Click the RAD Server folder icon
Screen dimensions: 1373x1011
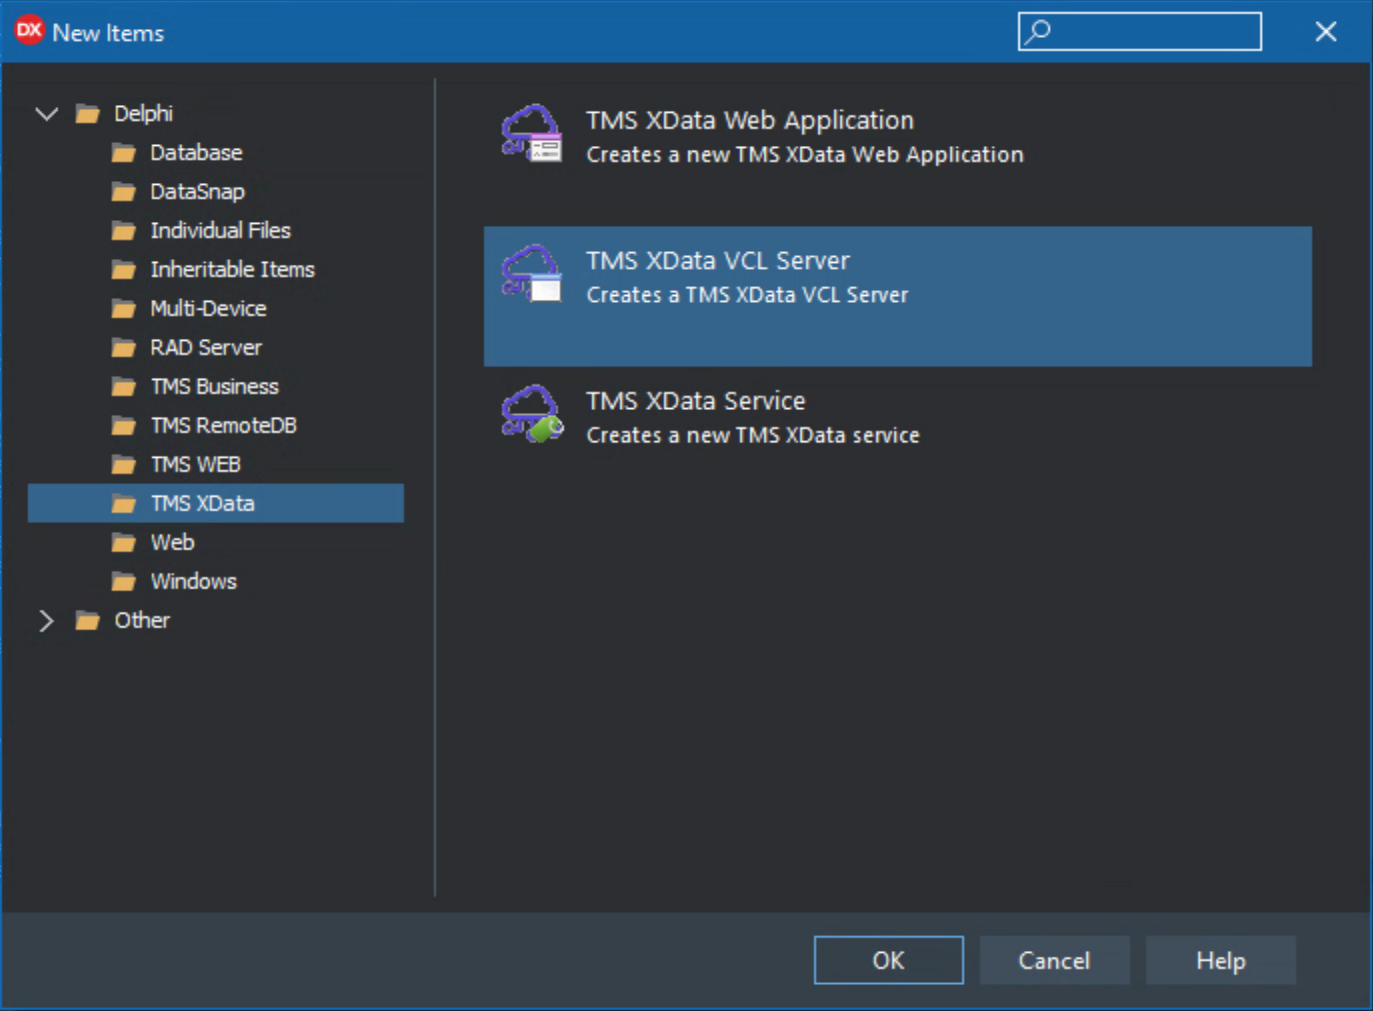pos(124,348)
